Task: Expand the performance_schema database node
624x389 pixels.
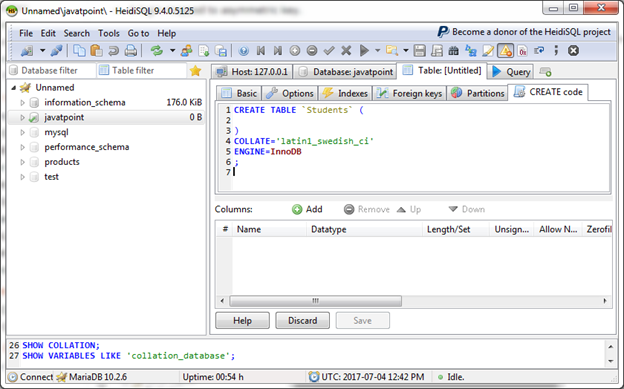Action: click(x=23, y=147)
